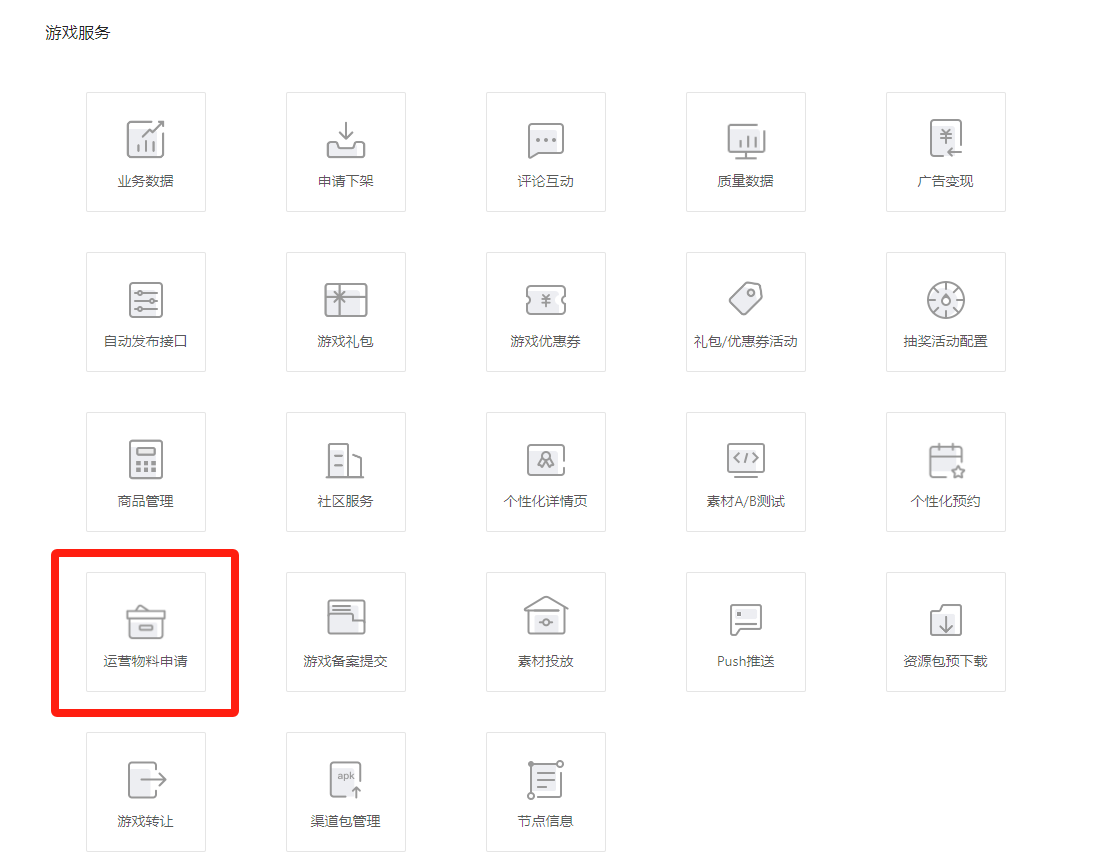Click the 申请下架 download tray icon
Image resolution: width=1116 pixels, height=864 pixels.
(346, 140)
